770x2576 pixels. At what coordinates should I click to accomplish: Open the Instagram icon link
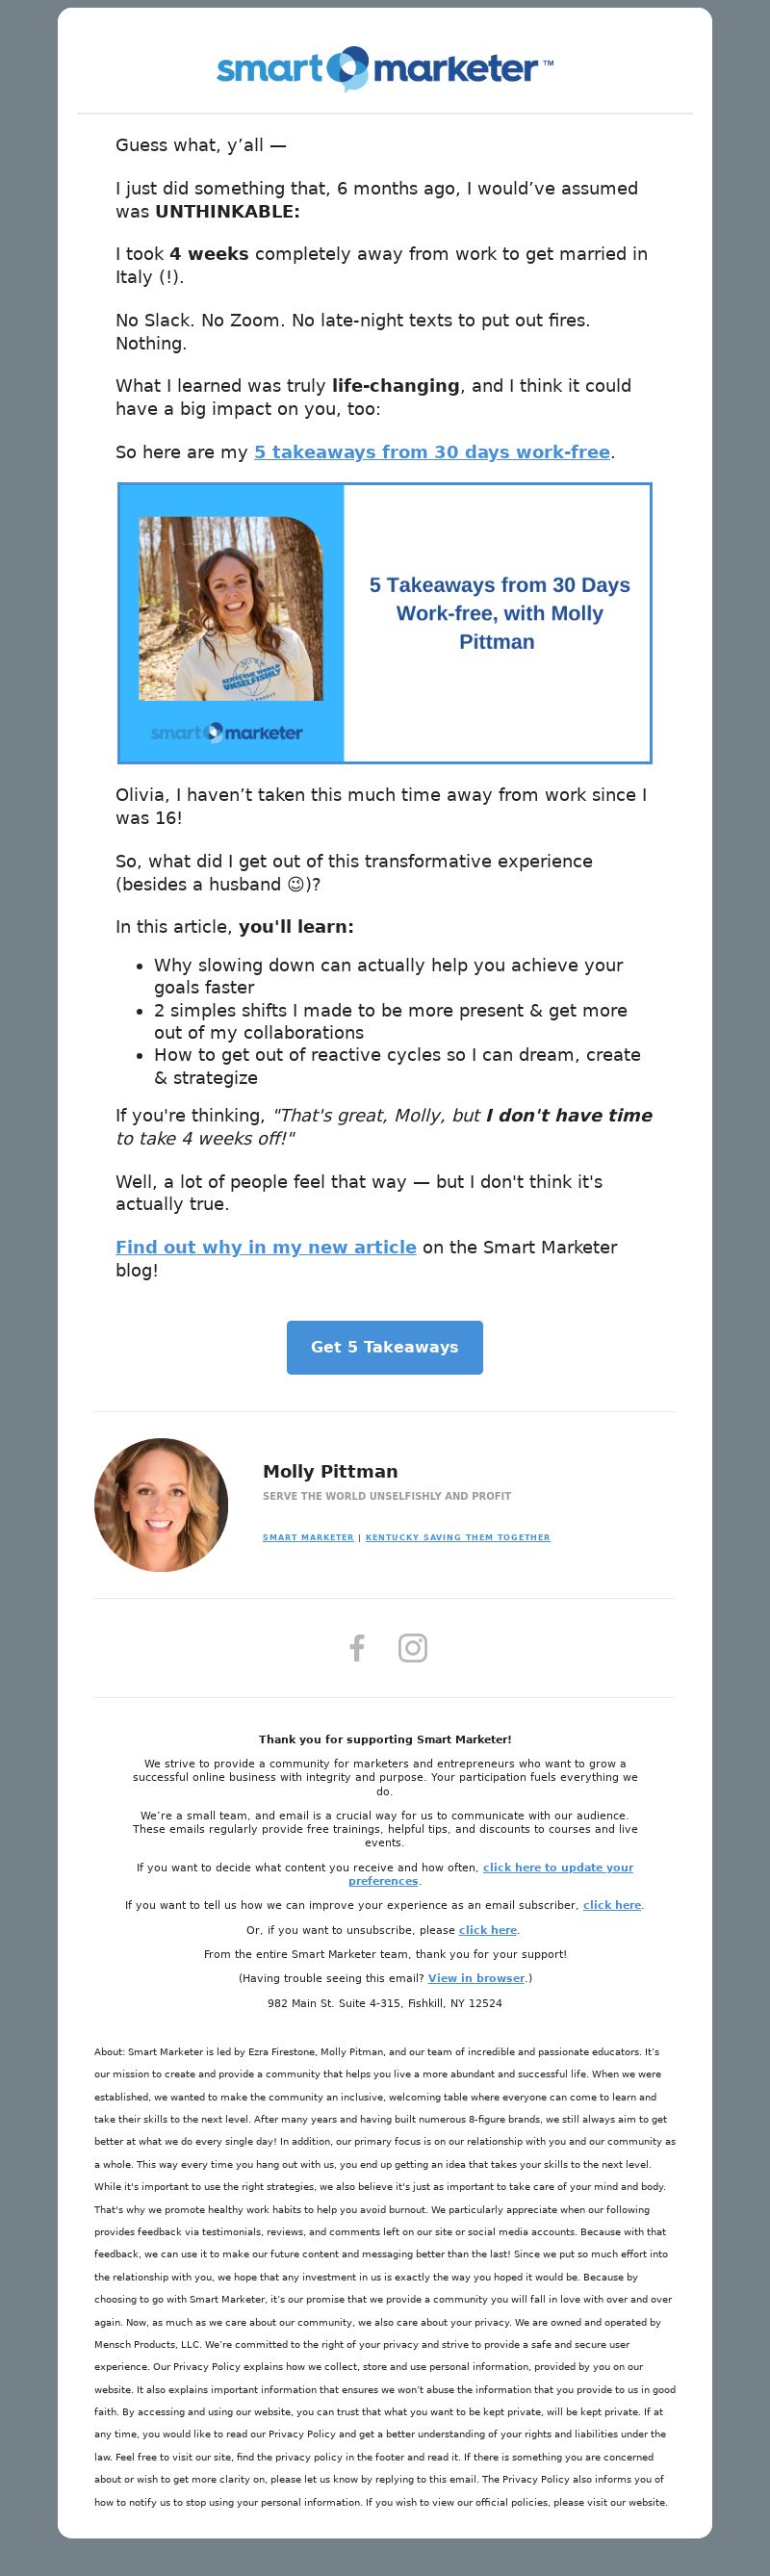click(413, 1647)
